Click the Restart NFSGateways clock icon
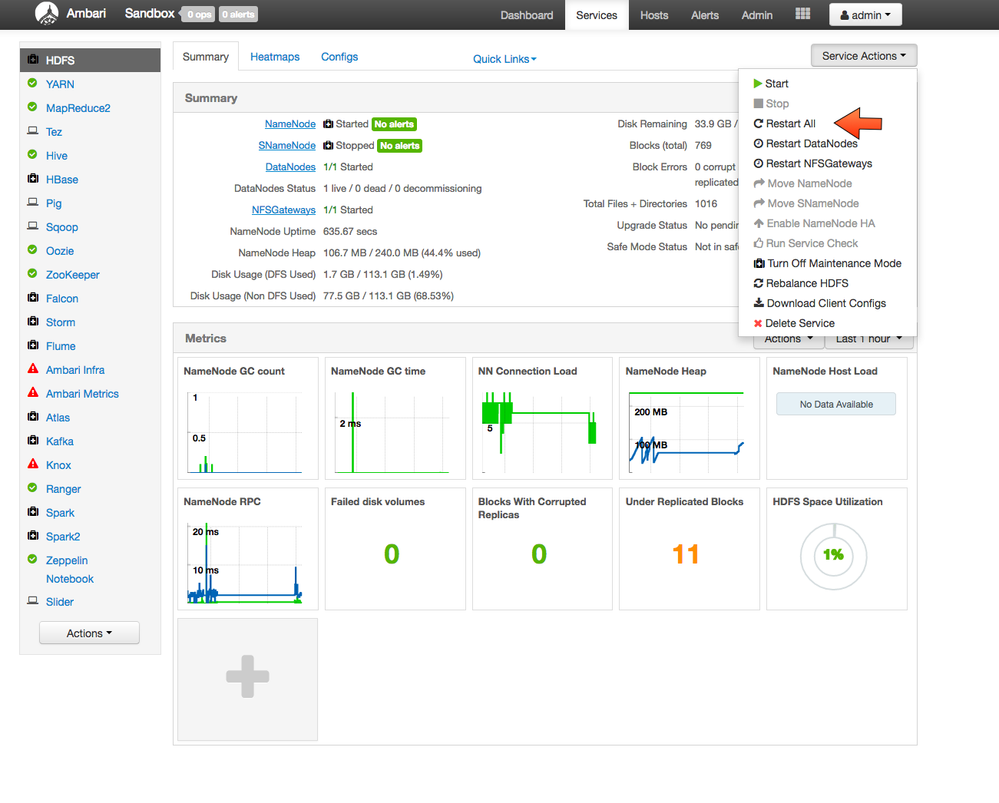This screenshot has width=999, height=803. tap(758, 163)
